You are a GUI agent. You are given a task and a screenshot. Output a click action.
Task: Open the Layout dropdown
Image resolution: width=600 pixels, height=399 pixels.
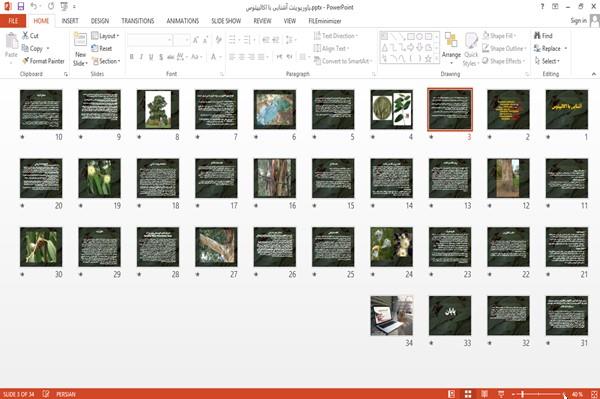106,36
